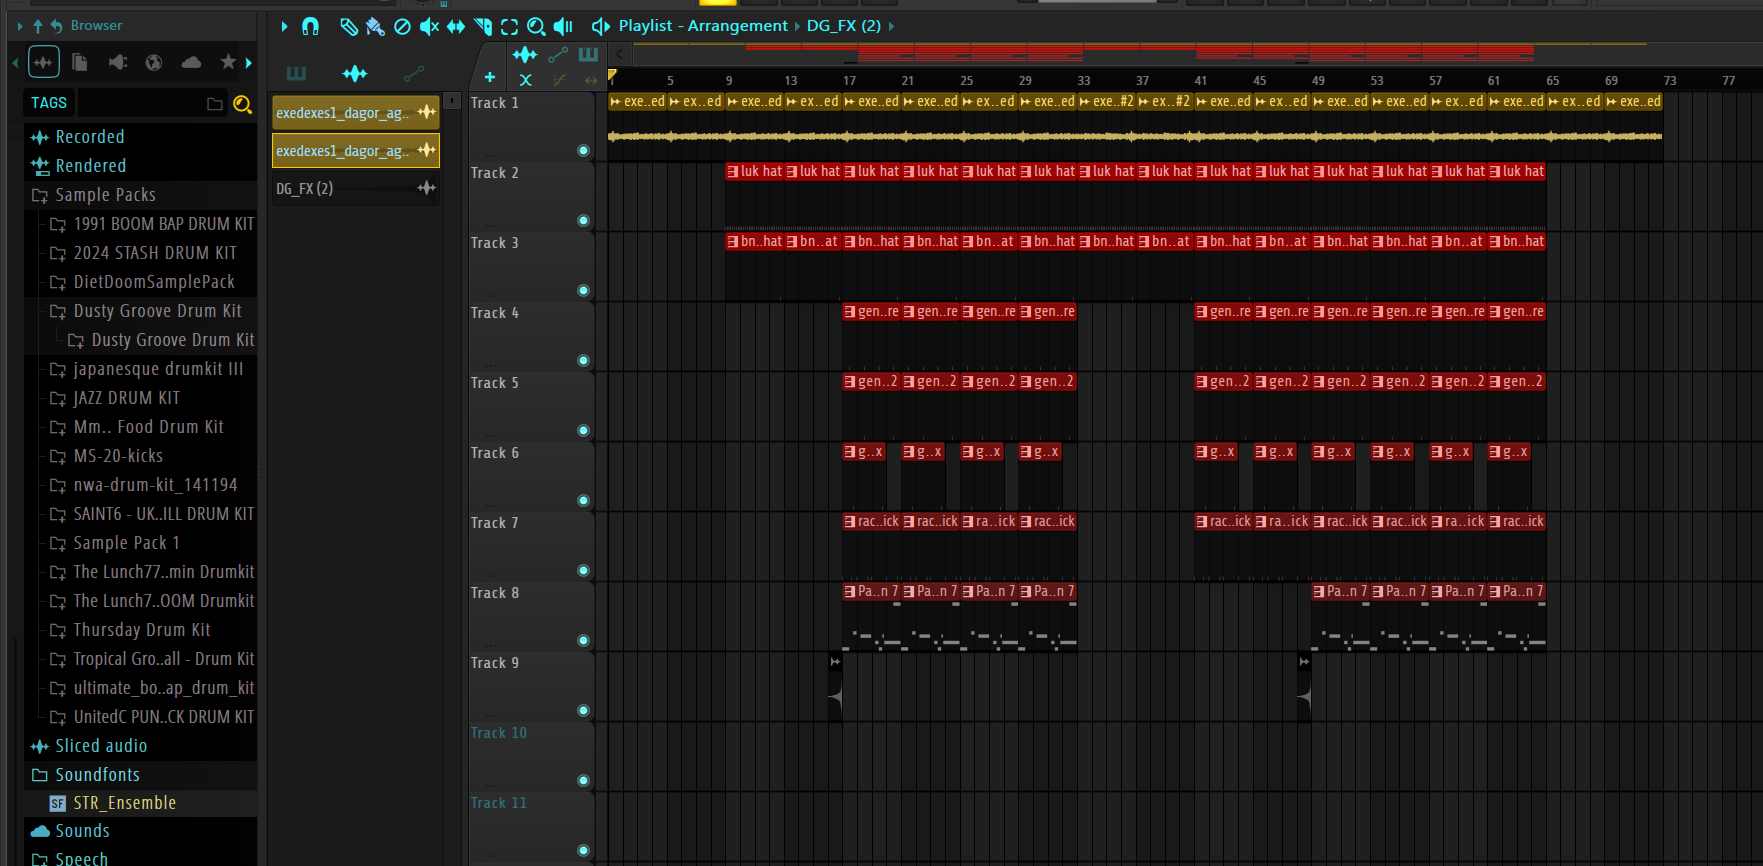
Task: Go up one level in Browser
Action: click(38, 26)
